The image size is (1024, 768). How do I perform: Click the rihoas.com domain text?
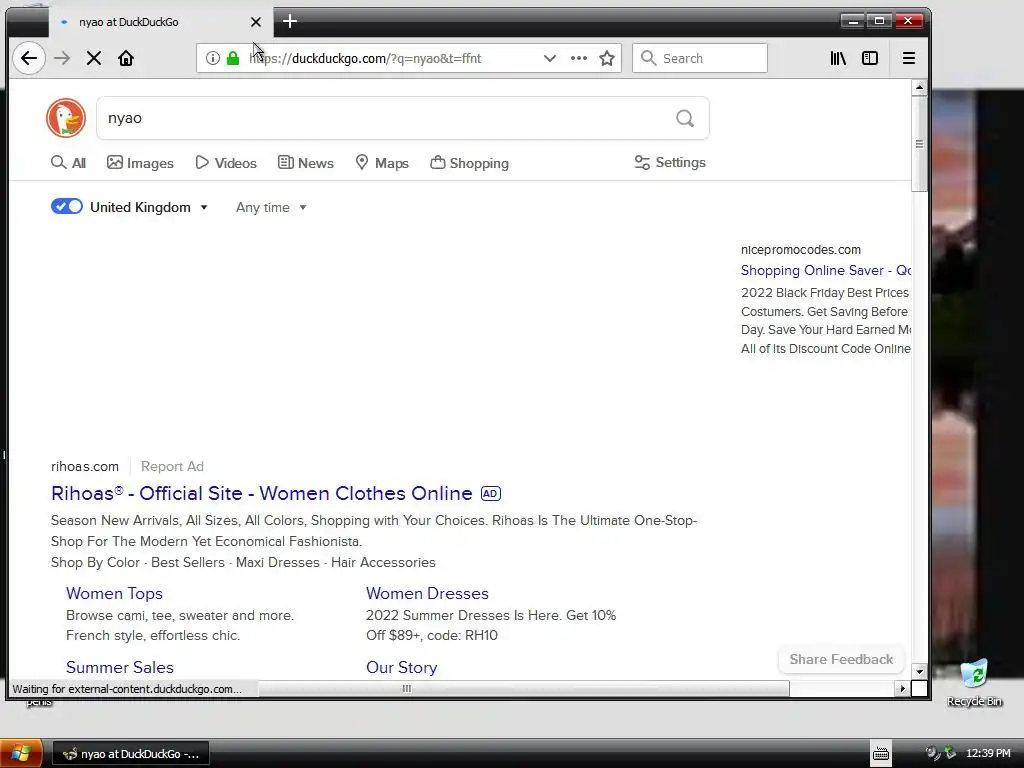85,466
